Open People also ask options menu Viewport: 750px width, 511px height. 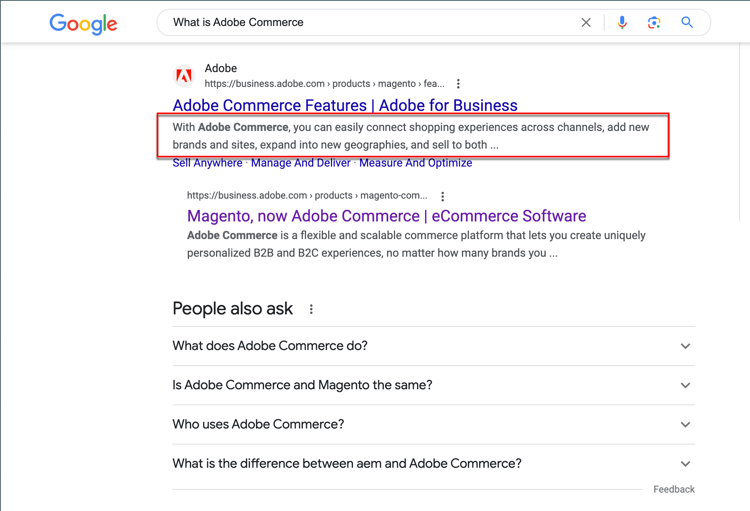tap(311, 310)
